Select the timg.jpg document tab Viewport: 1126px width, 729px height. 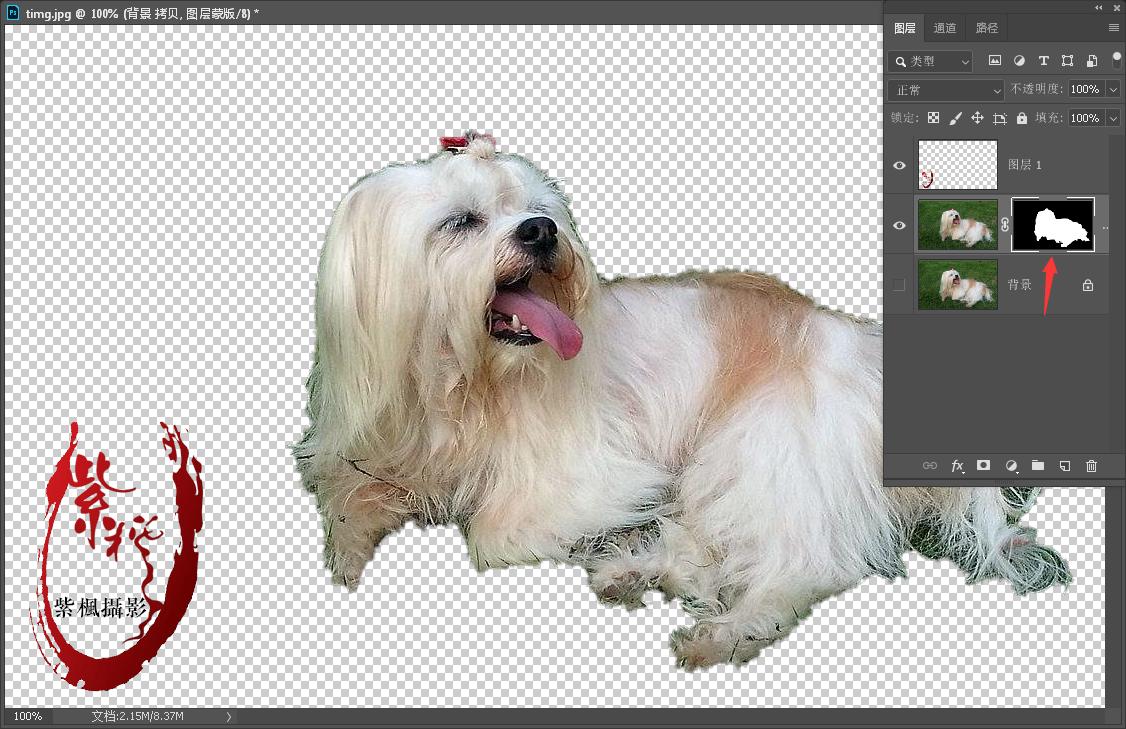tap(142, 13)
